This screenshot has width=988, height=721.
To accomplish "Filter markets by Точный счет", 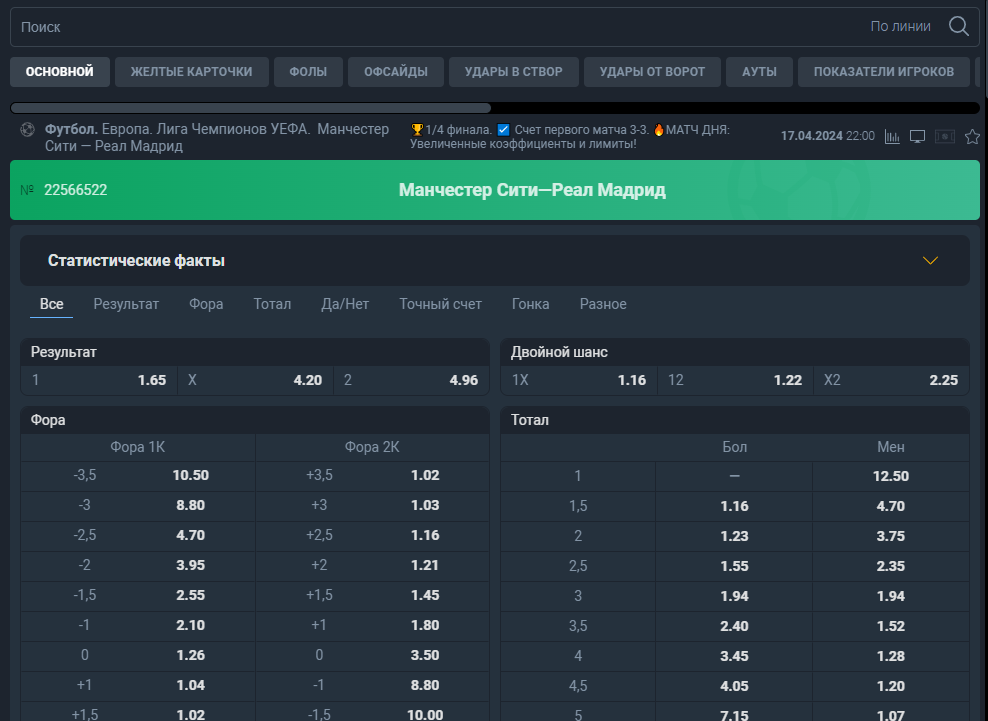I will [x=440, y=304].
